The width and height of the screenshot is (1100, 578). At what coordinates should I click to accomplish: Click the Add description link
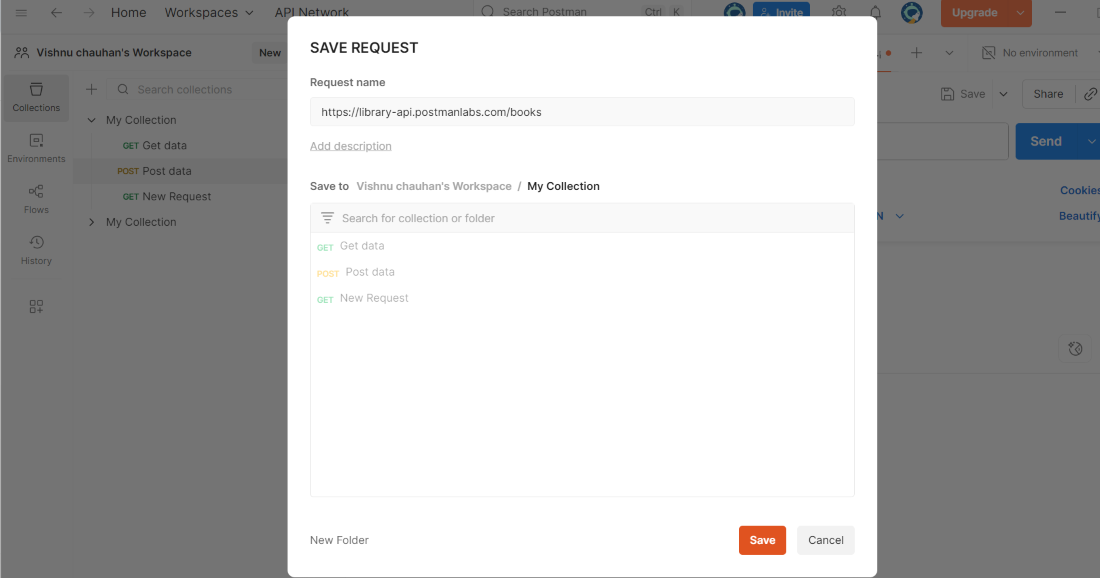click(351, 146)
